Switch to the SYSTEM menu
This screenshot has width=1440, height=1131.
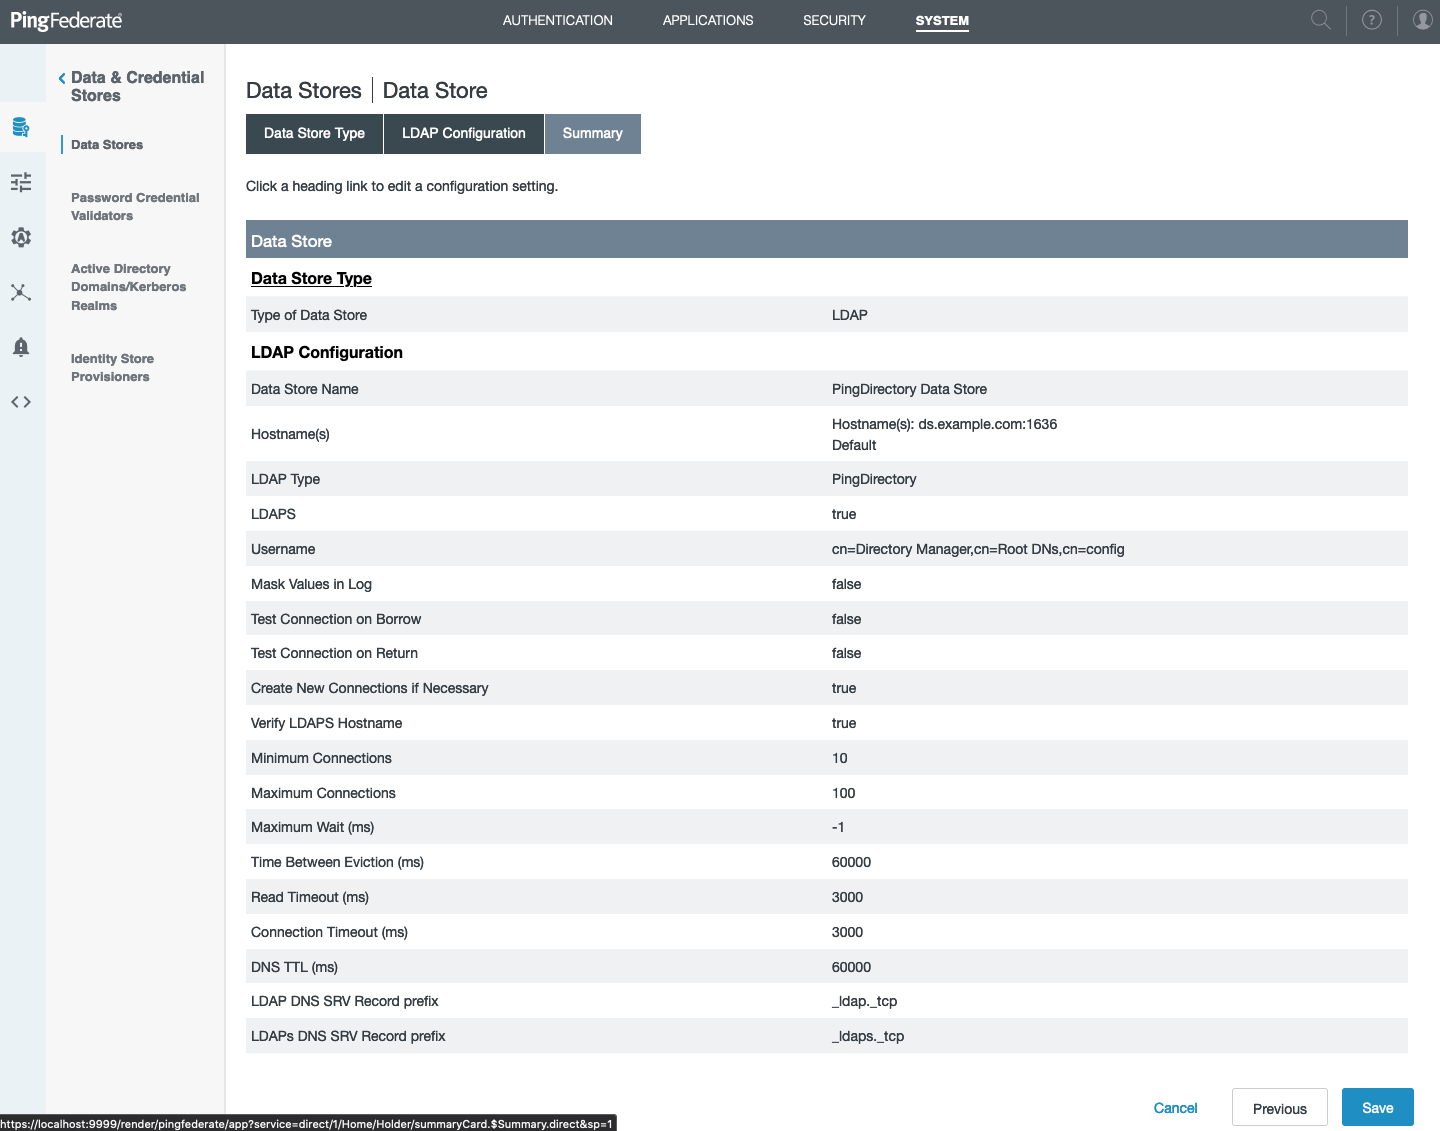pos(941,20)
